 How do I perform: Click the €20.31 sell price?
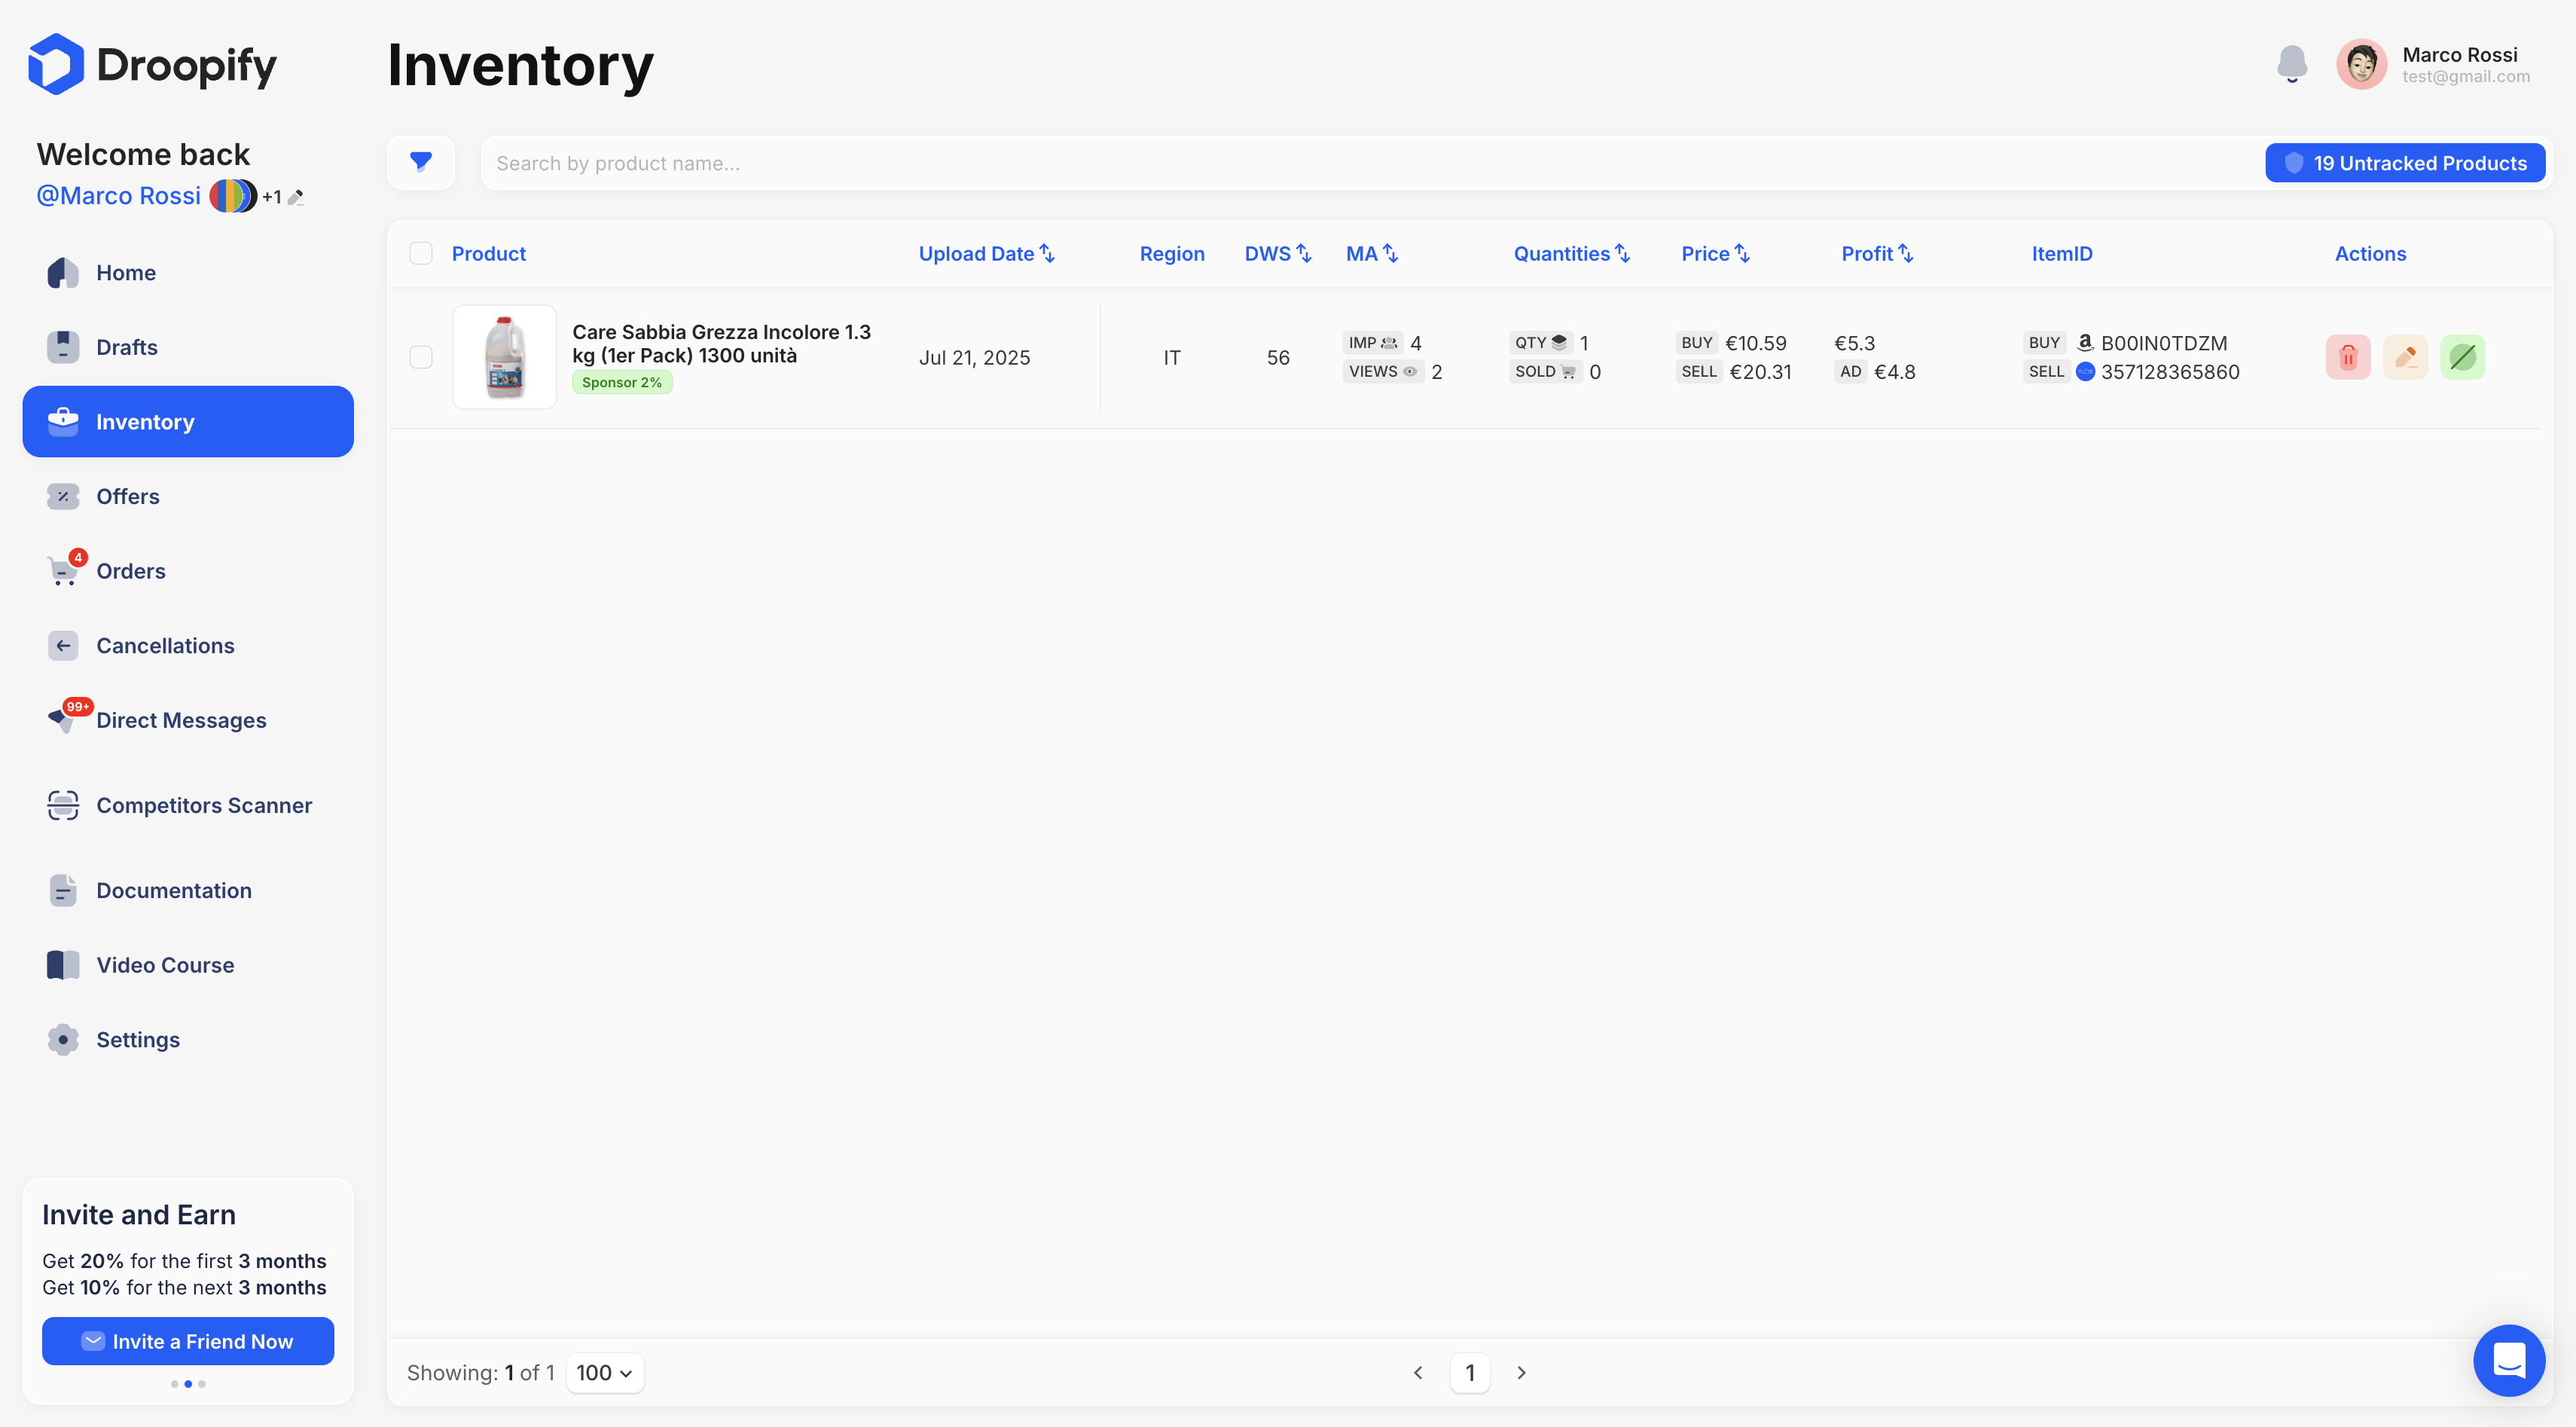point(1760,372)
